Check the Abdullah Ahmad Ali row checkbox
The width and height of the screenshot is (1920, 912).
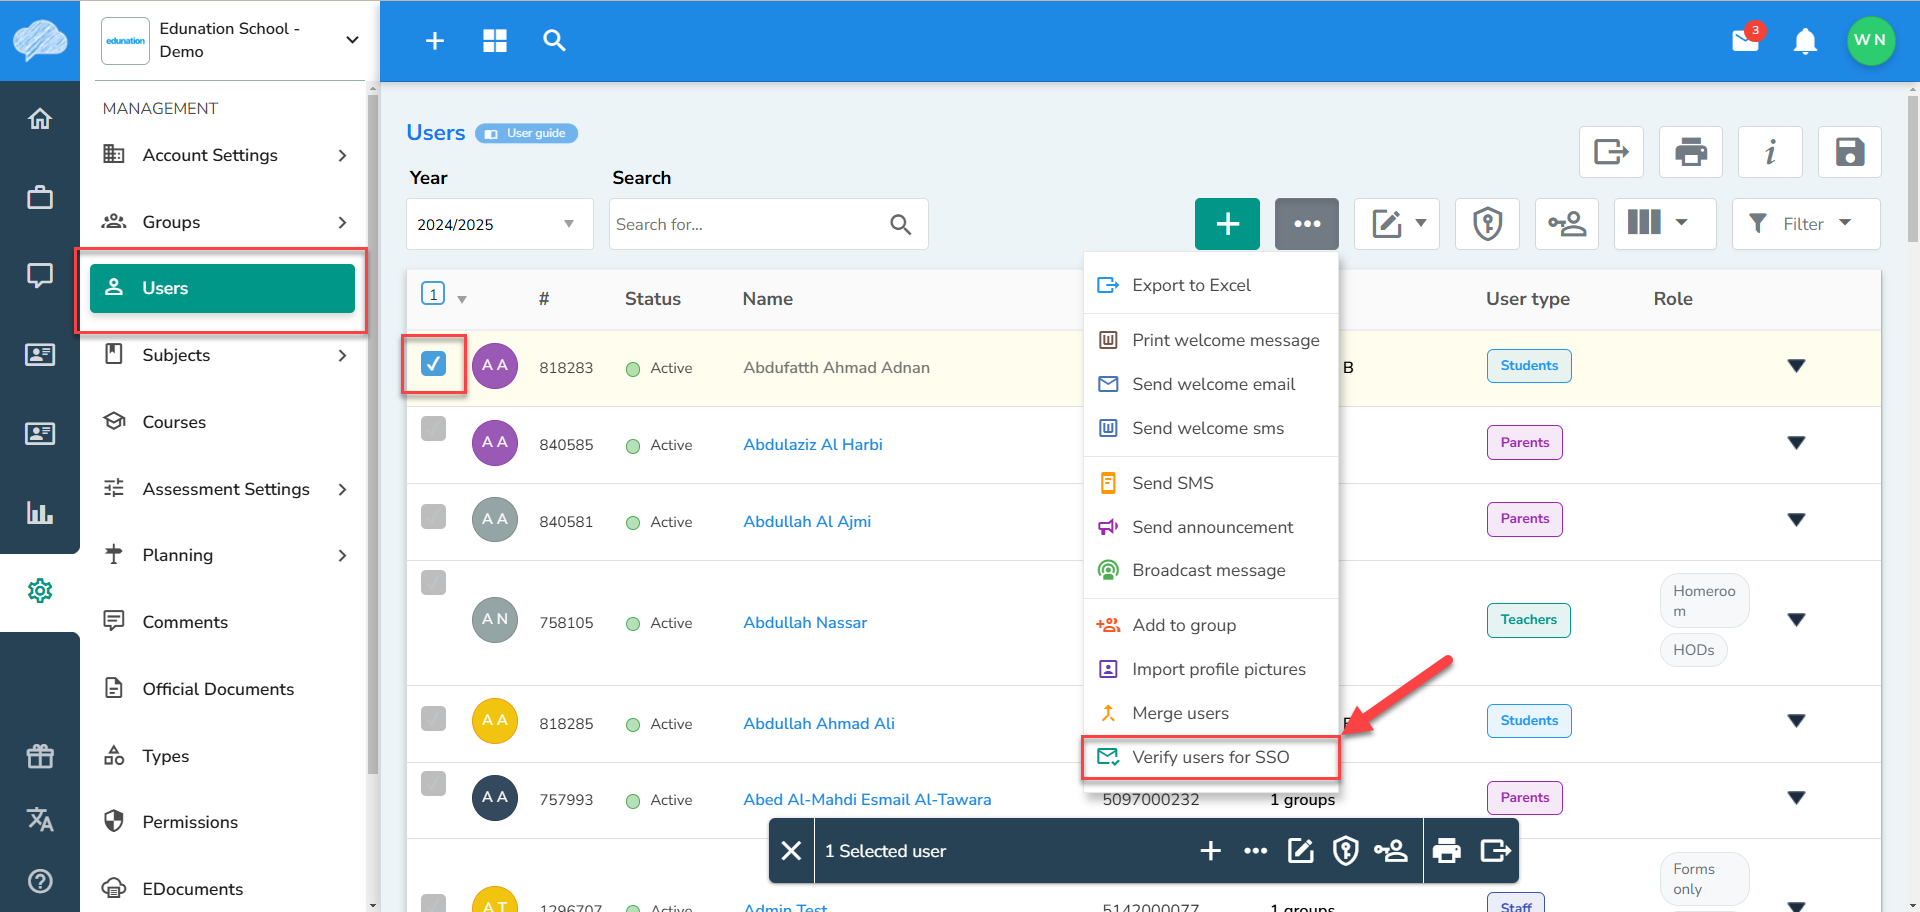click(433, 718)
